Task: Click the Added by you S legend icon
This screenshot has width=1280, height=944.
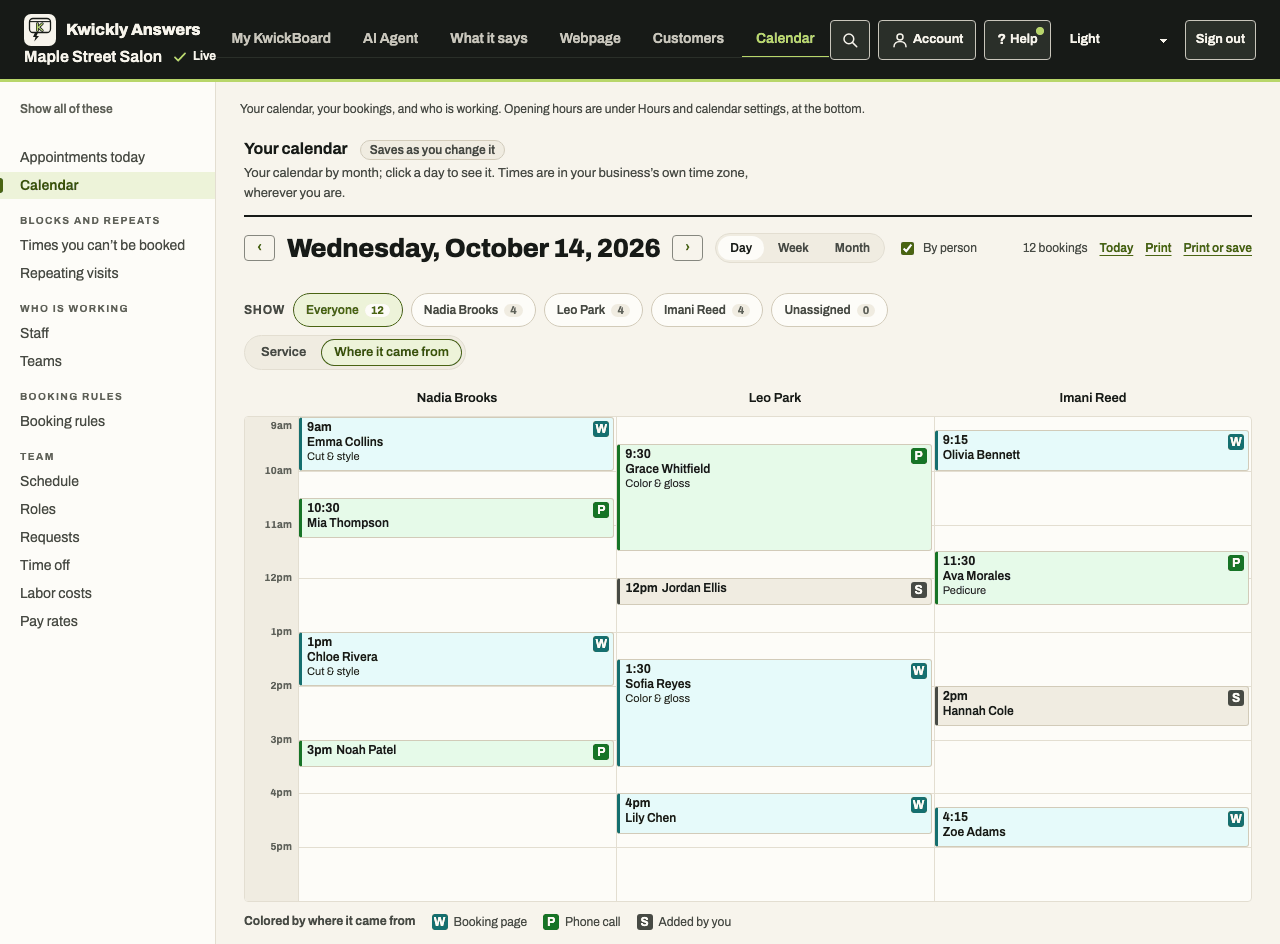Action: pyautogui.click(x=645, y=922)
